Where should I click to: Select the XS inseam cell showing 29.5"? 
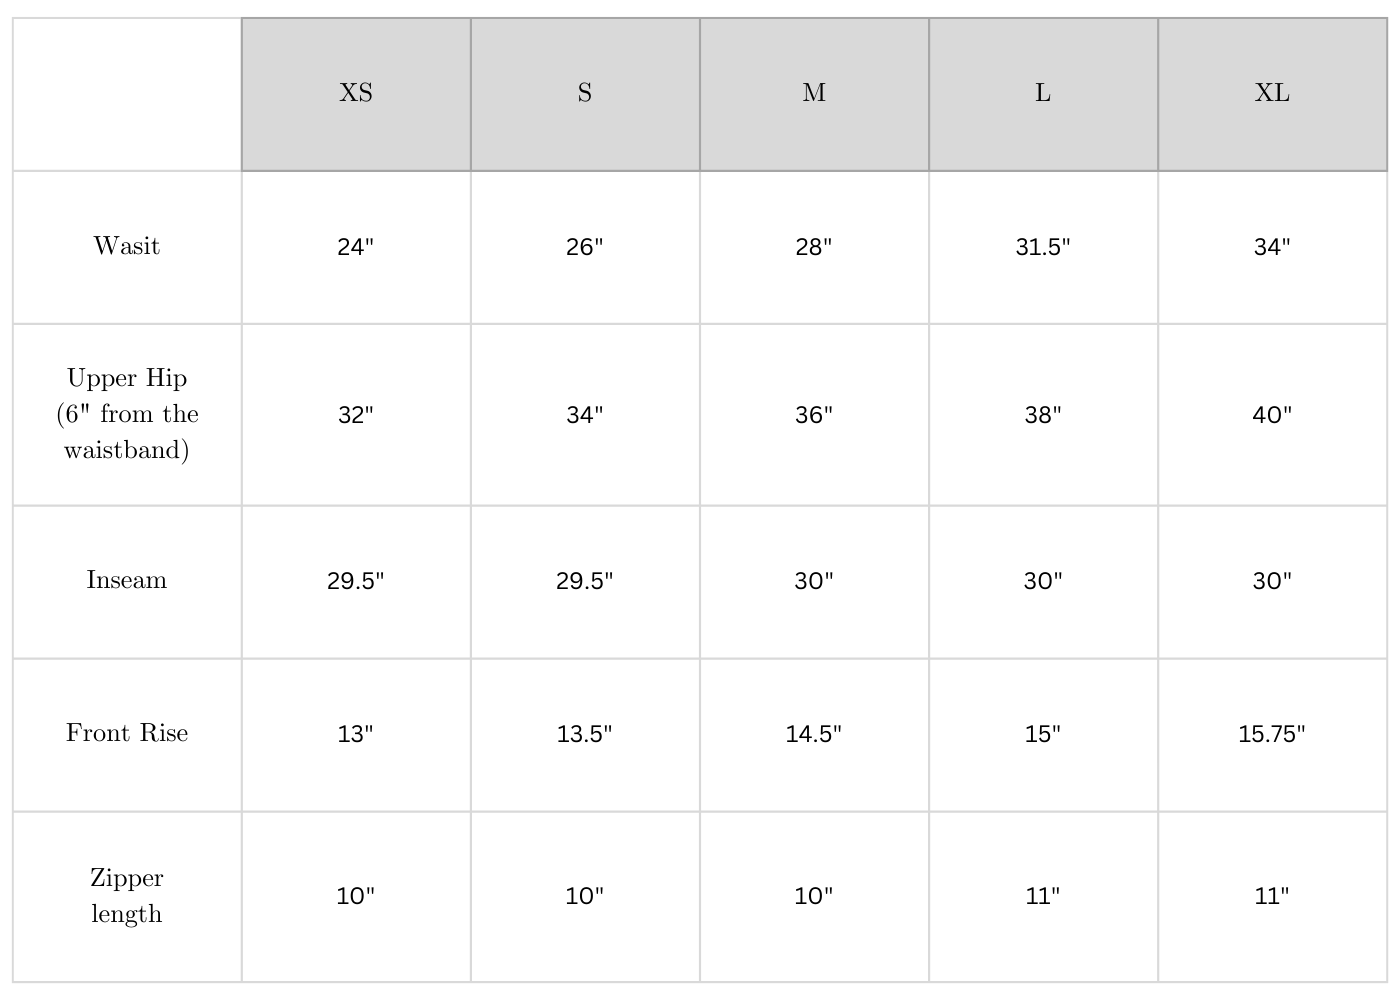tap(356, 581)
